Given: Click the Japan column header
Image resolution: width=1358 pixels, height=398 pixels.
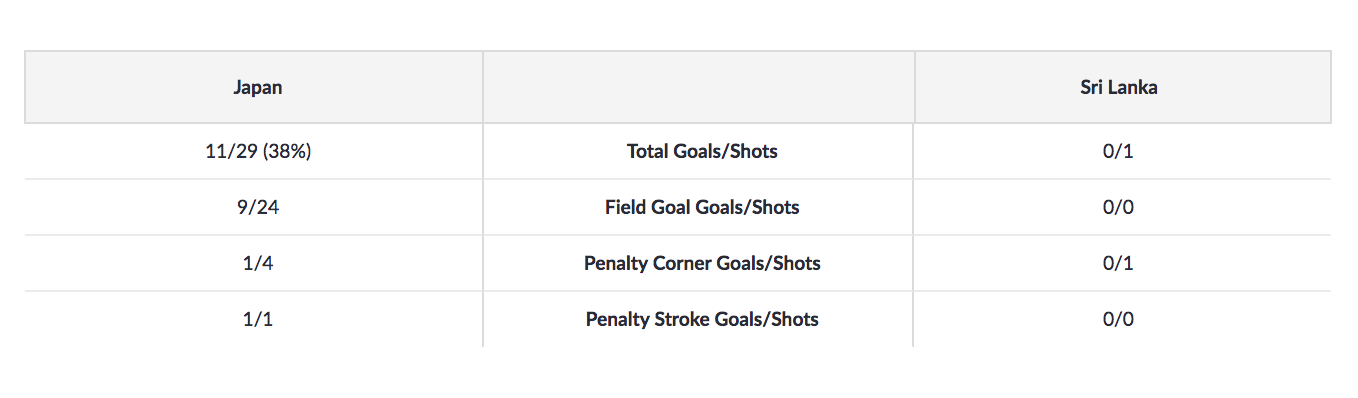Looking at the screenshot, I should pyautogui.click(x=254, y=87).
